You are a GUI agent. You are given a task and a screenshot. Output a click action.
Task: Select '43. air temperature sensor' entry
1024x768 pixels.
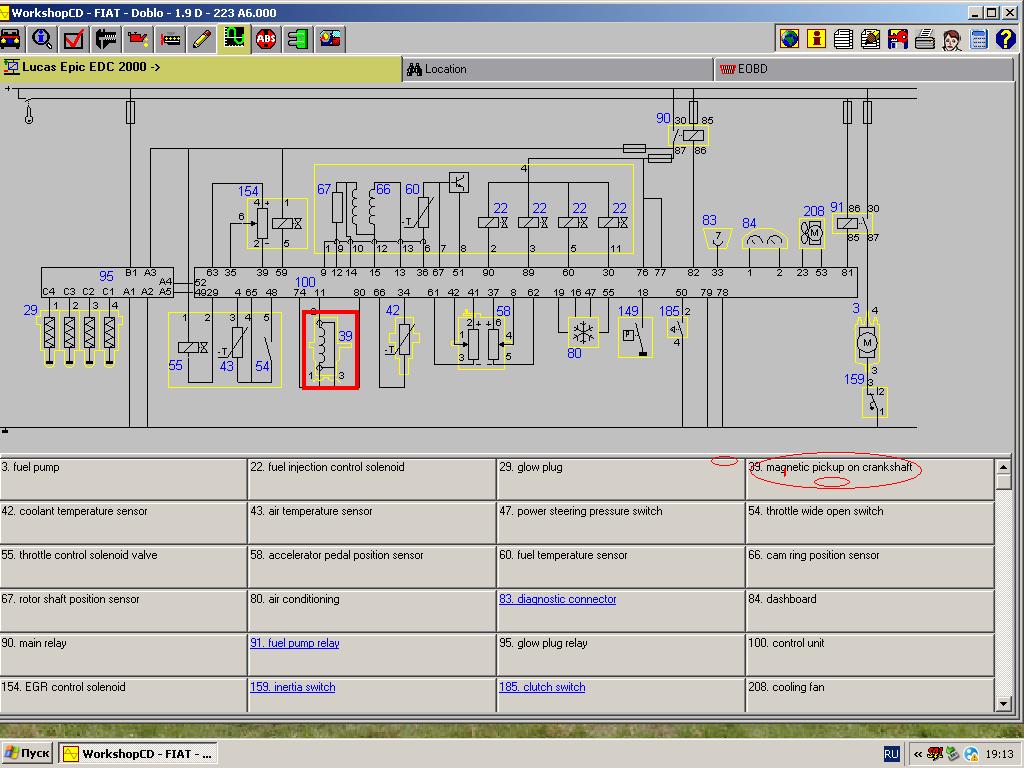coord(372,522)
